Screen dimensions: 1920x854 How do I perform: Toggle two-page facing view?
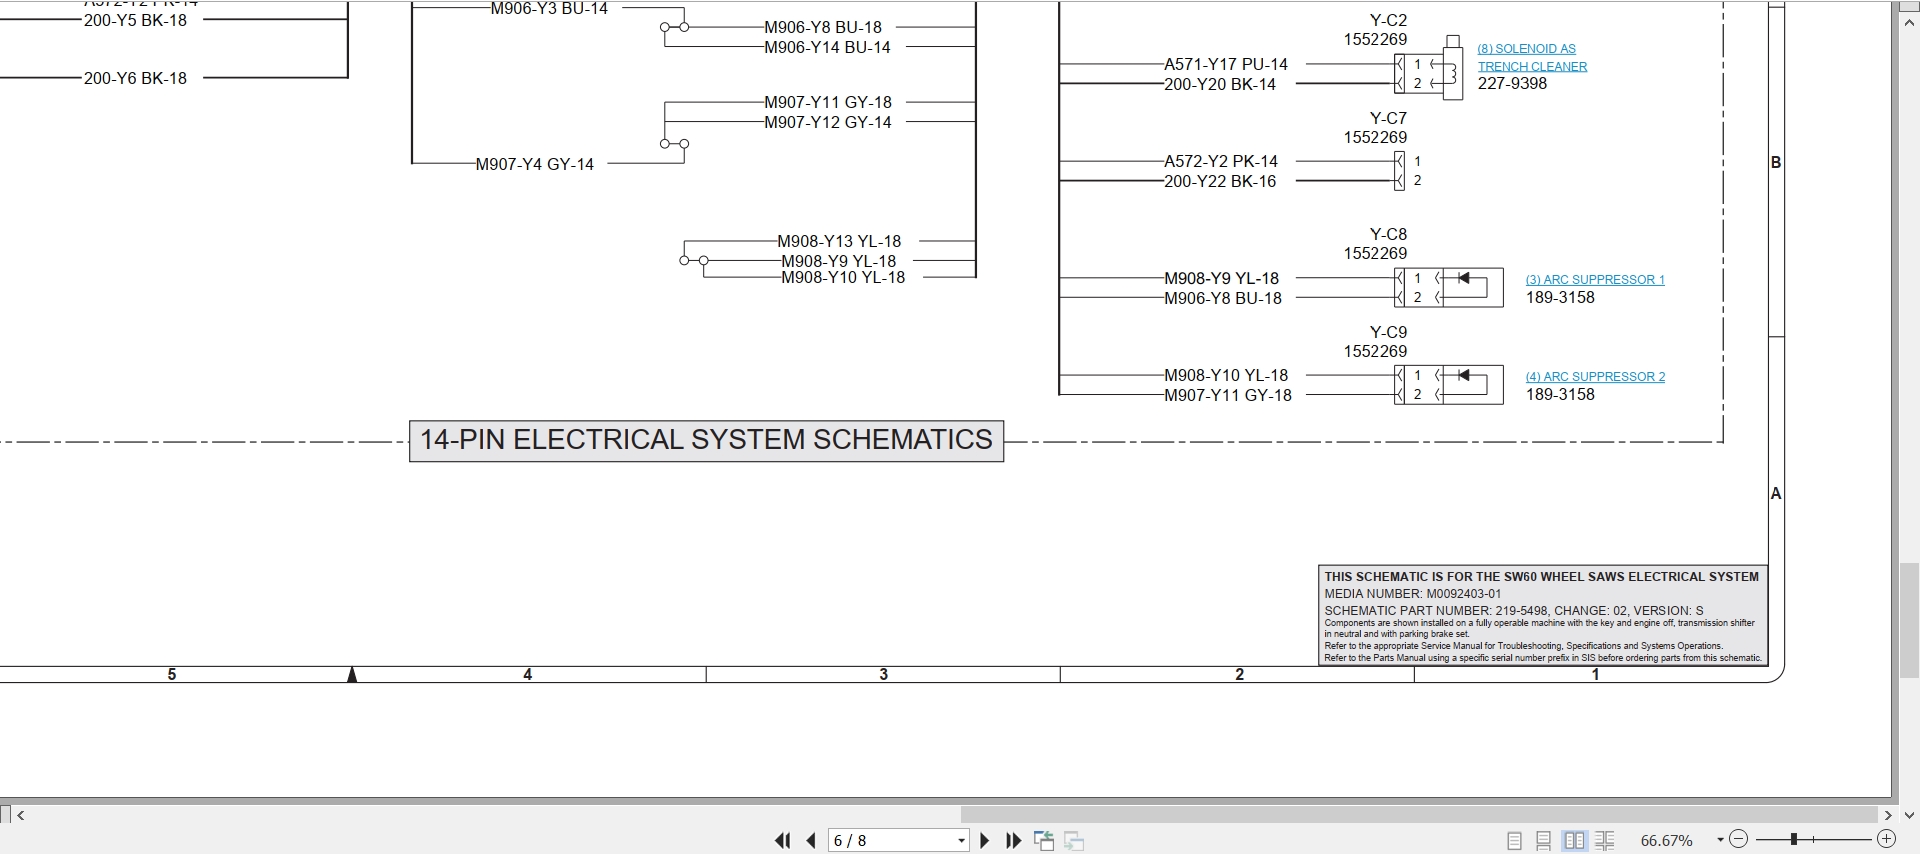1575,841
